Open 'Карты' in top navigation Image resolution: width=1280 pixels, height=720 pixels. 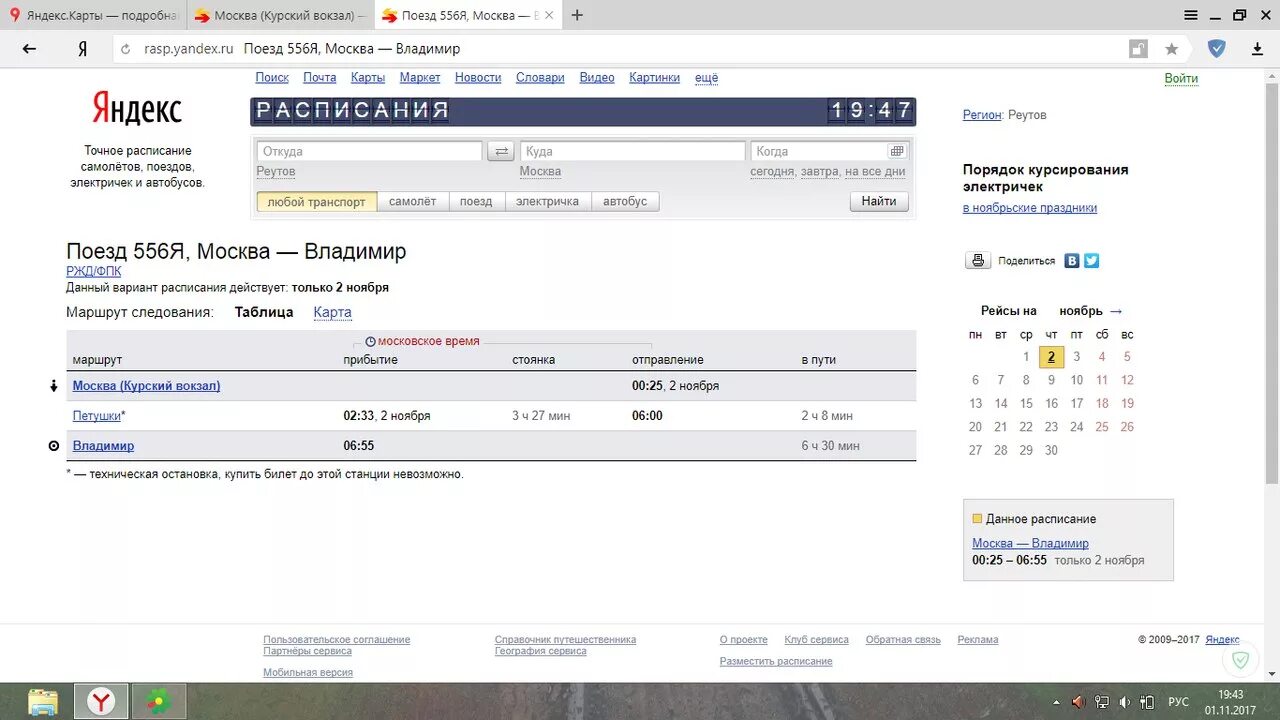pyautogui.click(x=367, y=78)
